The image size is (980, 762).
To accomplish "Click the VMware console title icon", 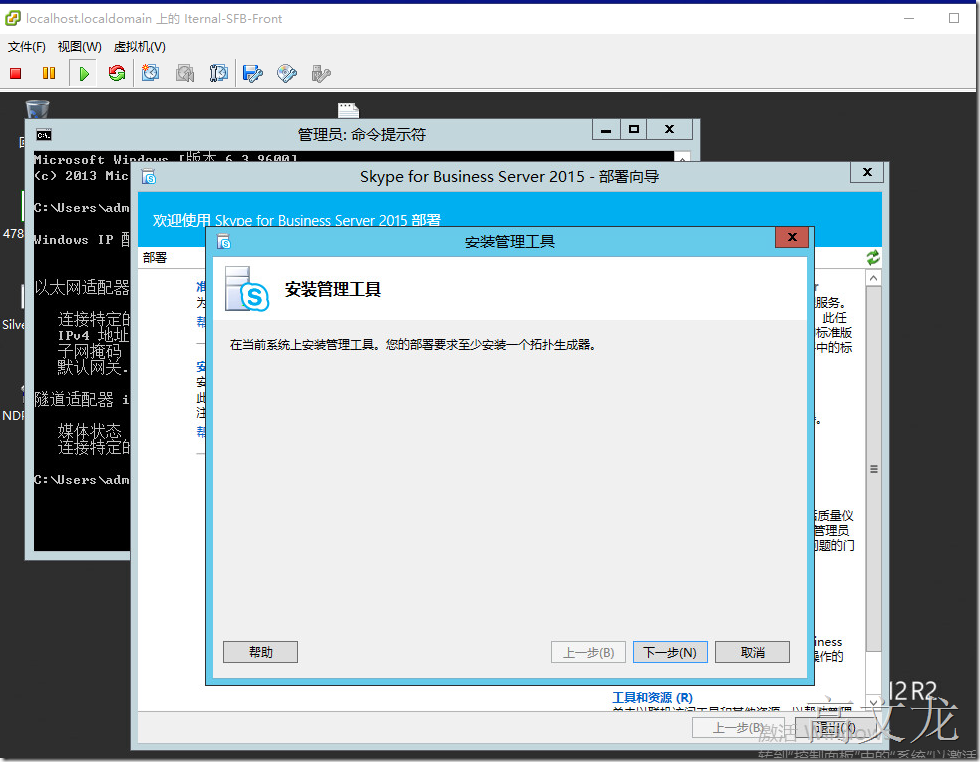I will click(13, 18).
